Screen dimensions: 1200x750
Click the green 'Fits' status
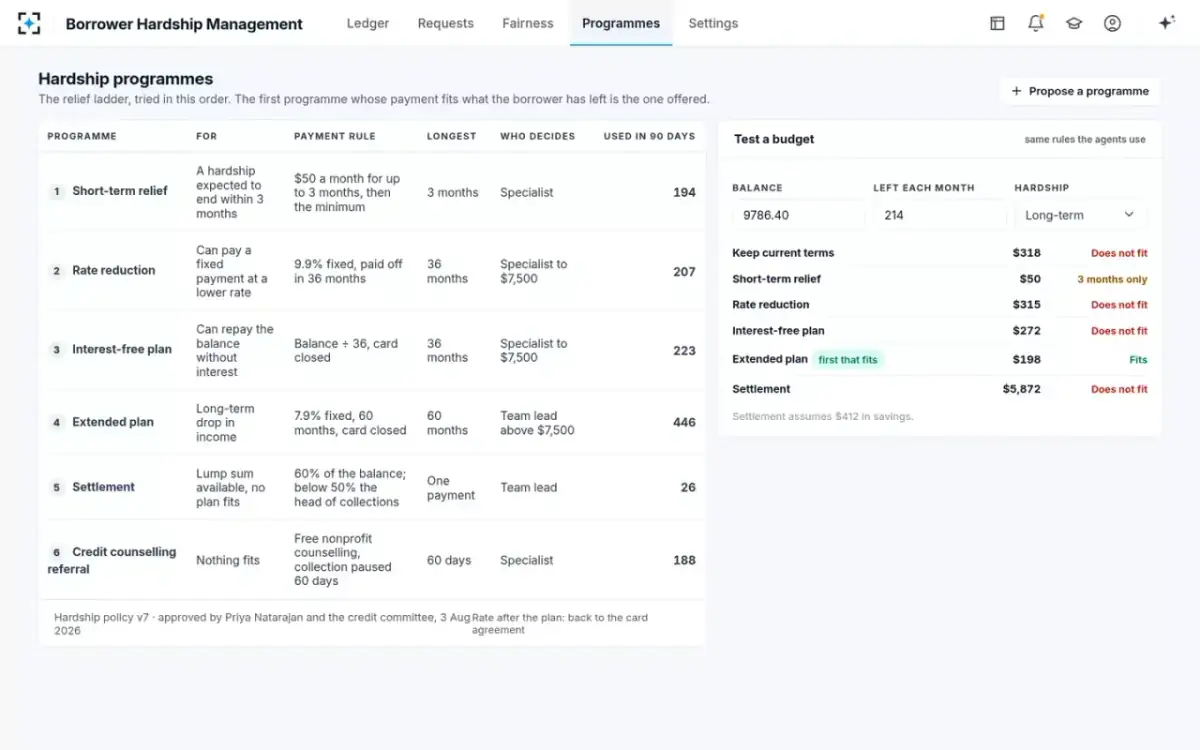coord(1138,359)
